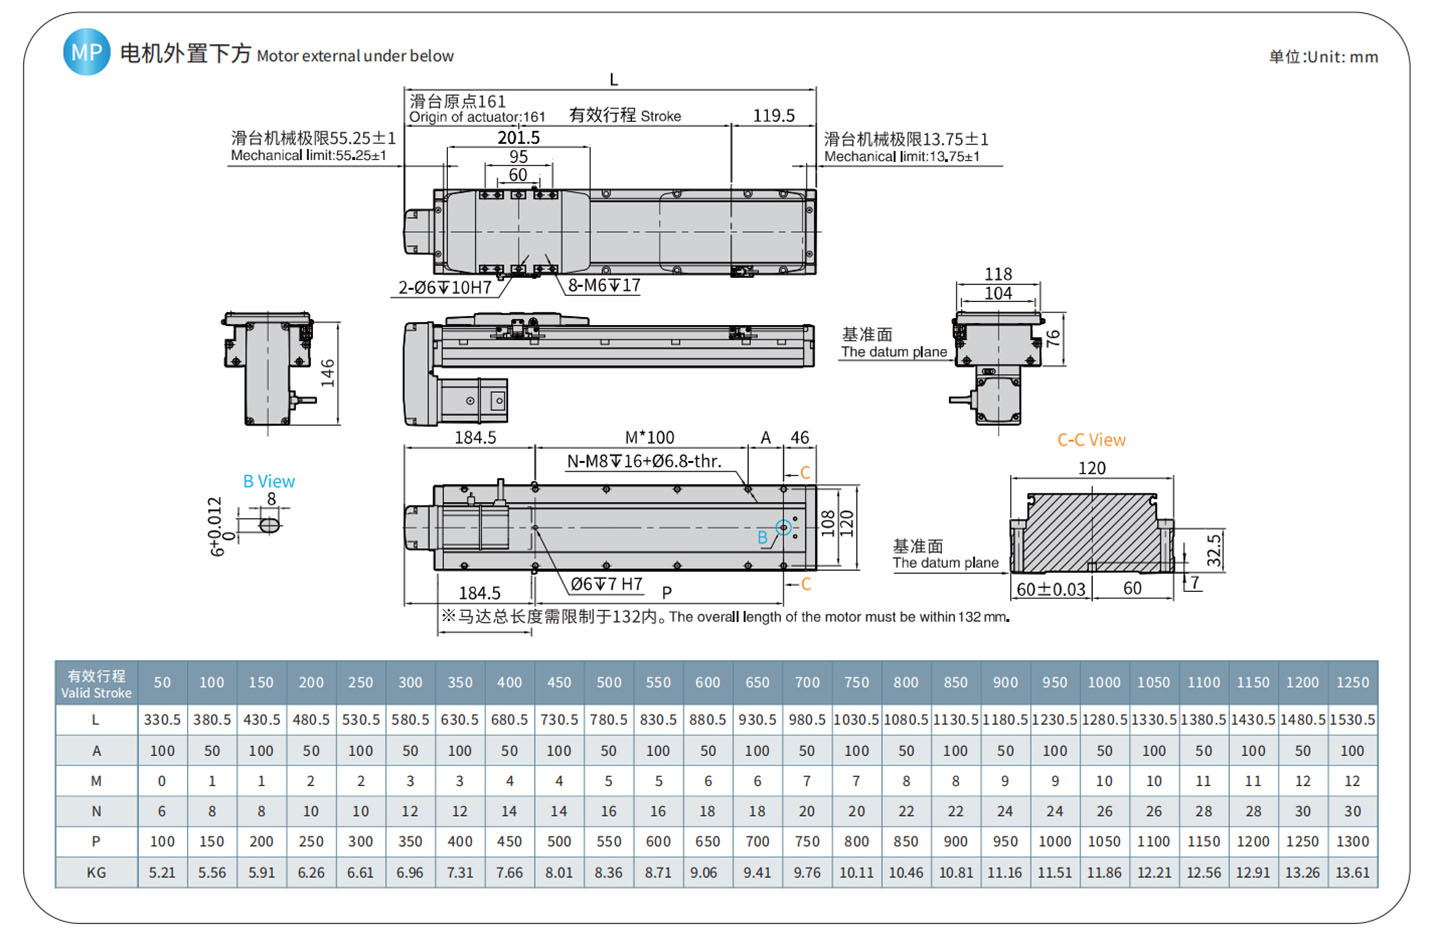Select the KG row label cell

[x=96, y=872]
